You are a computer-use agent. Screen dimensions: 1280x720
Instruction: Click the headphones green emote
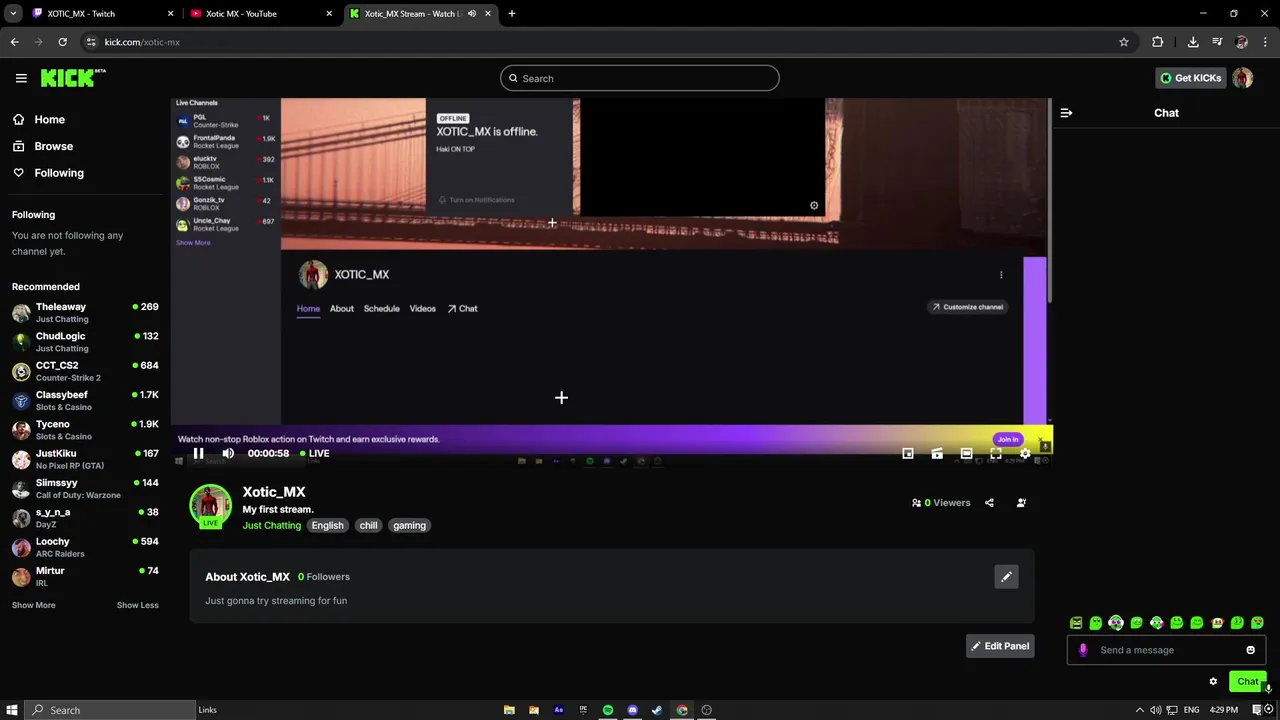[1116, 623]
